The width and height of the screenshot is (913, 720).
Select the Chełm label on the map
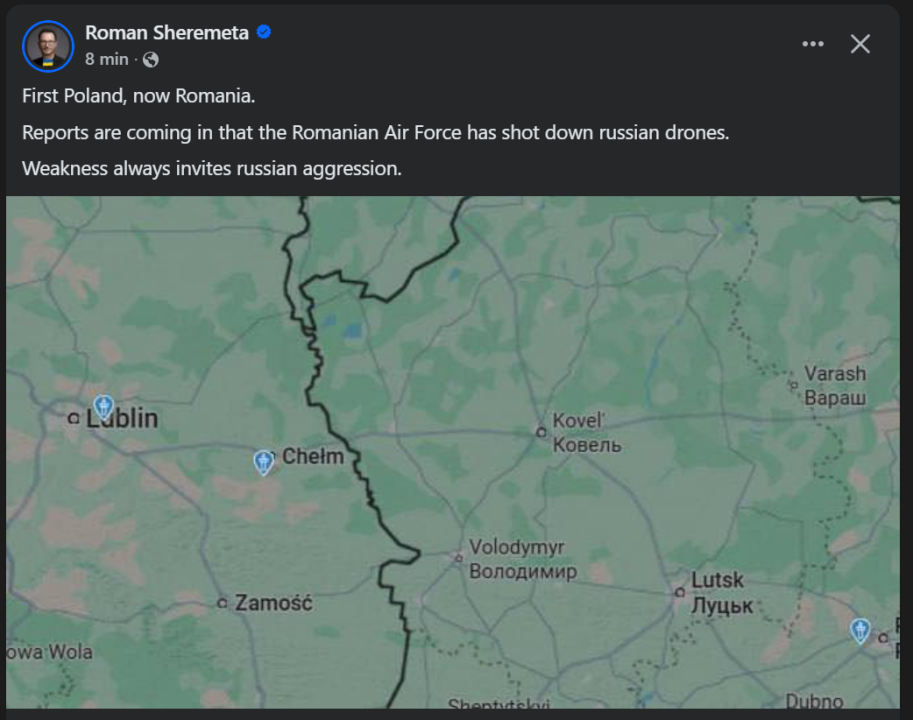(x=313, y=457)
